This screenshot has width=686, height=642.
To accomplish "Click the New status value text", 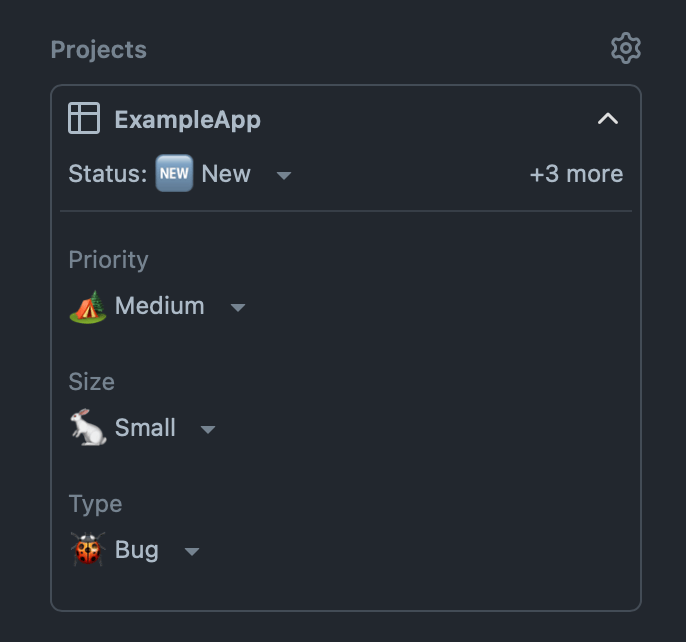I will click(226, 174).
